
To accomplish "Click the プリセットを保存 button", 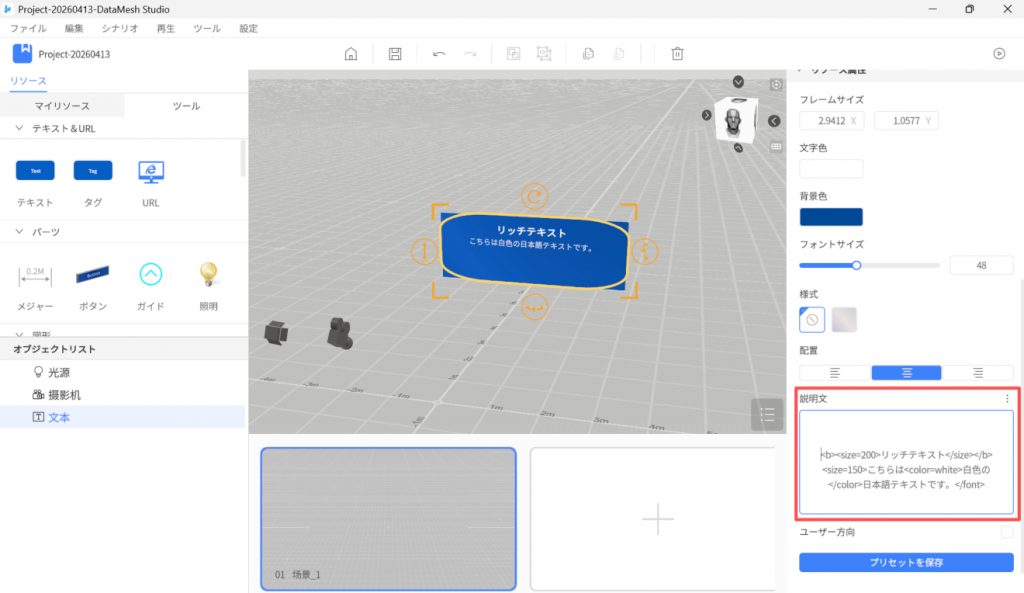I will pos(906,562).
